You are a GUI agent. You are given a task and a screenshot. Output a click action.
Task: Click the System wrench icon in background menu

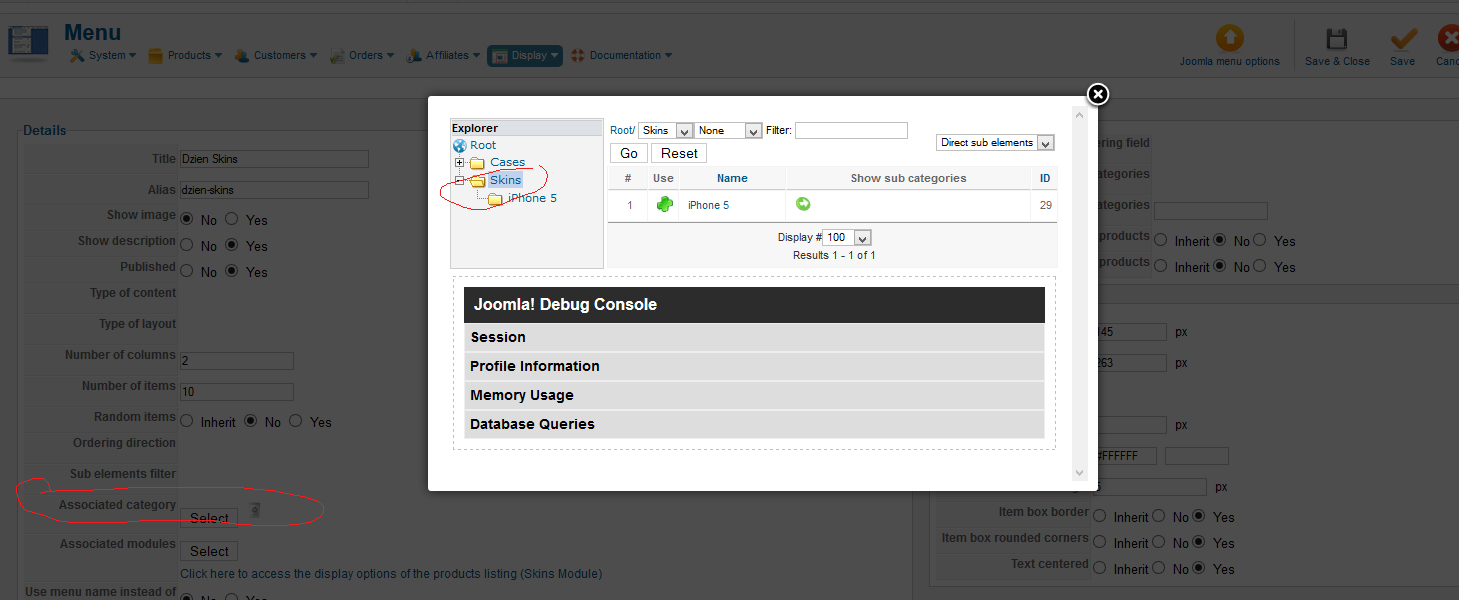(x=77, y=56)
